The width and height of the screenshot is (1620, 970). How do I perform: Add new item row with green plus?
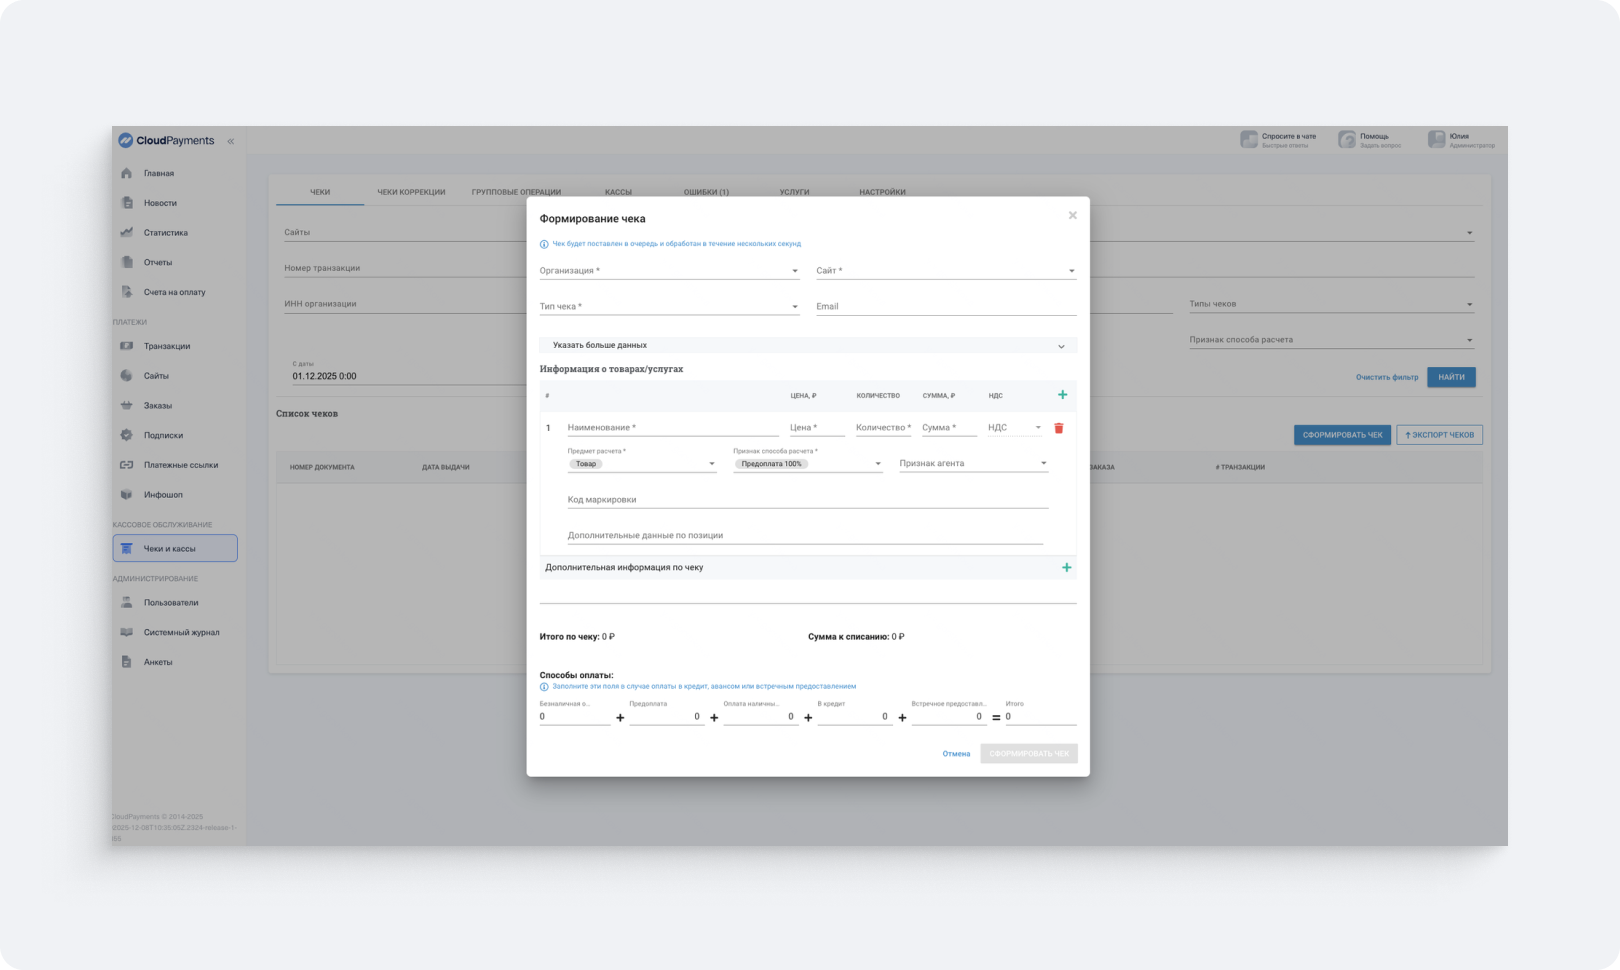tap(1062, 395)
